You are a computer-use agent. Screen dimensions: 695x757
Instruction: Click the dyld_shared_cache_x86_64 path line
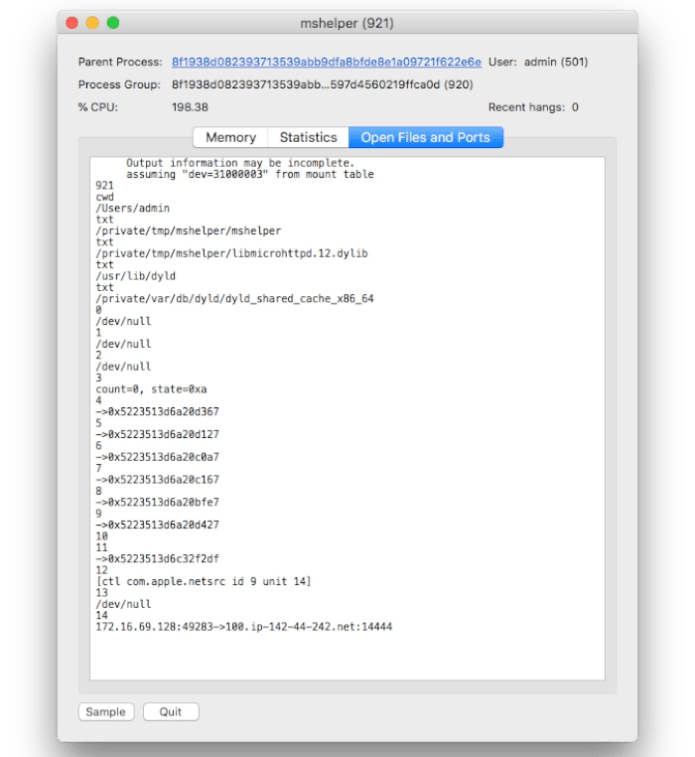click(x=235, y=299)
